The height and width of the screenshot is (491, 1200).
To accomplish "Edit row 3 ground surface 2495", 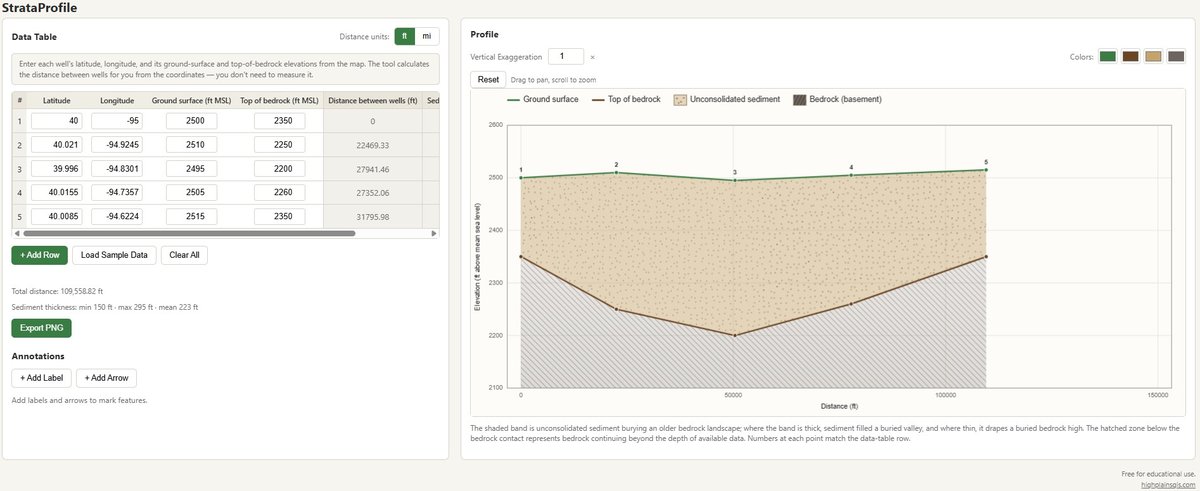I will tap(191, 169).
